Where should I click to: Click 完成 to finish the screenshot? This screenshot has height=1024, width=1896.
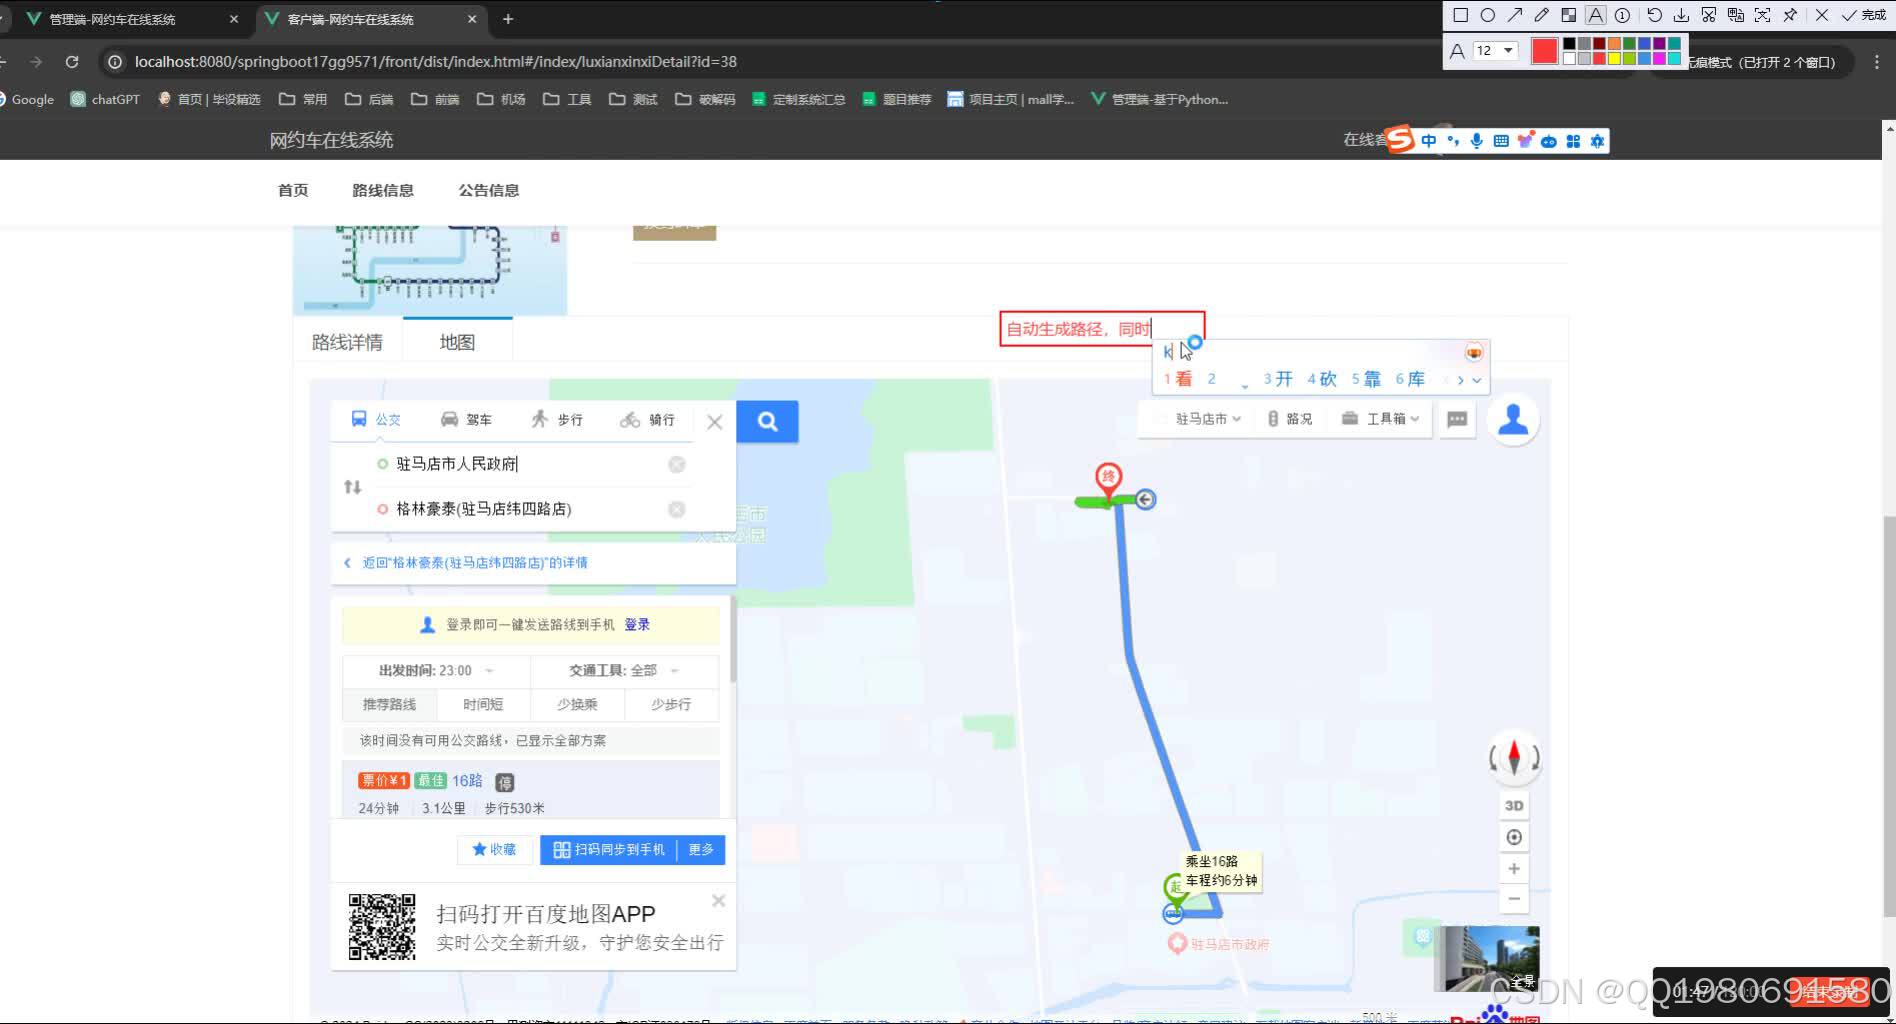(x=1871, y=16)
